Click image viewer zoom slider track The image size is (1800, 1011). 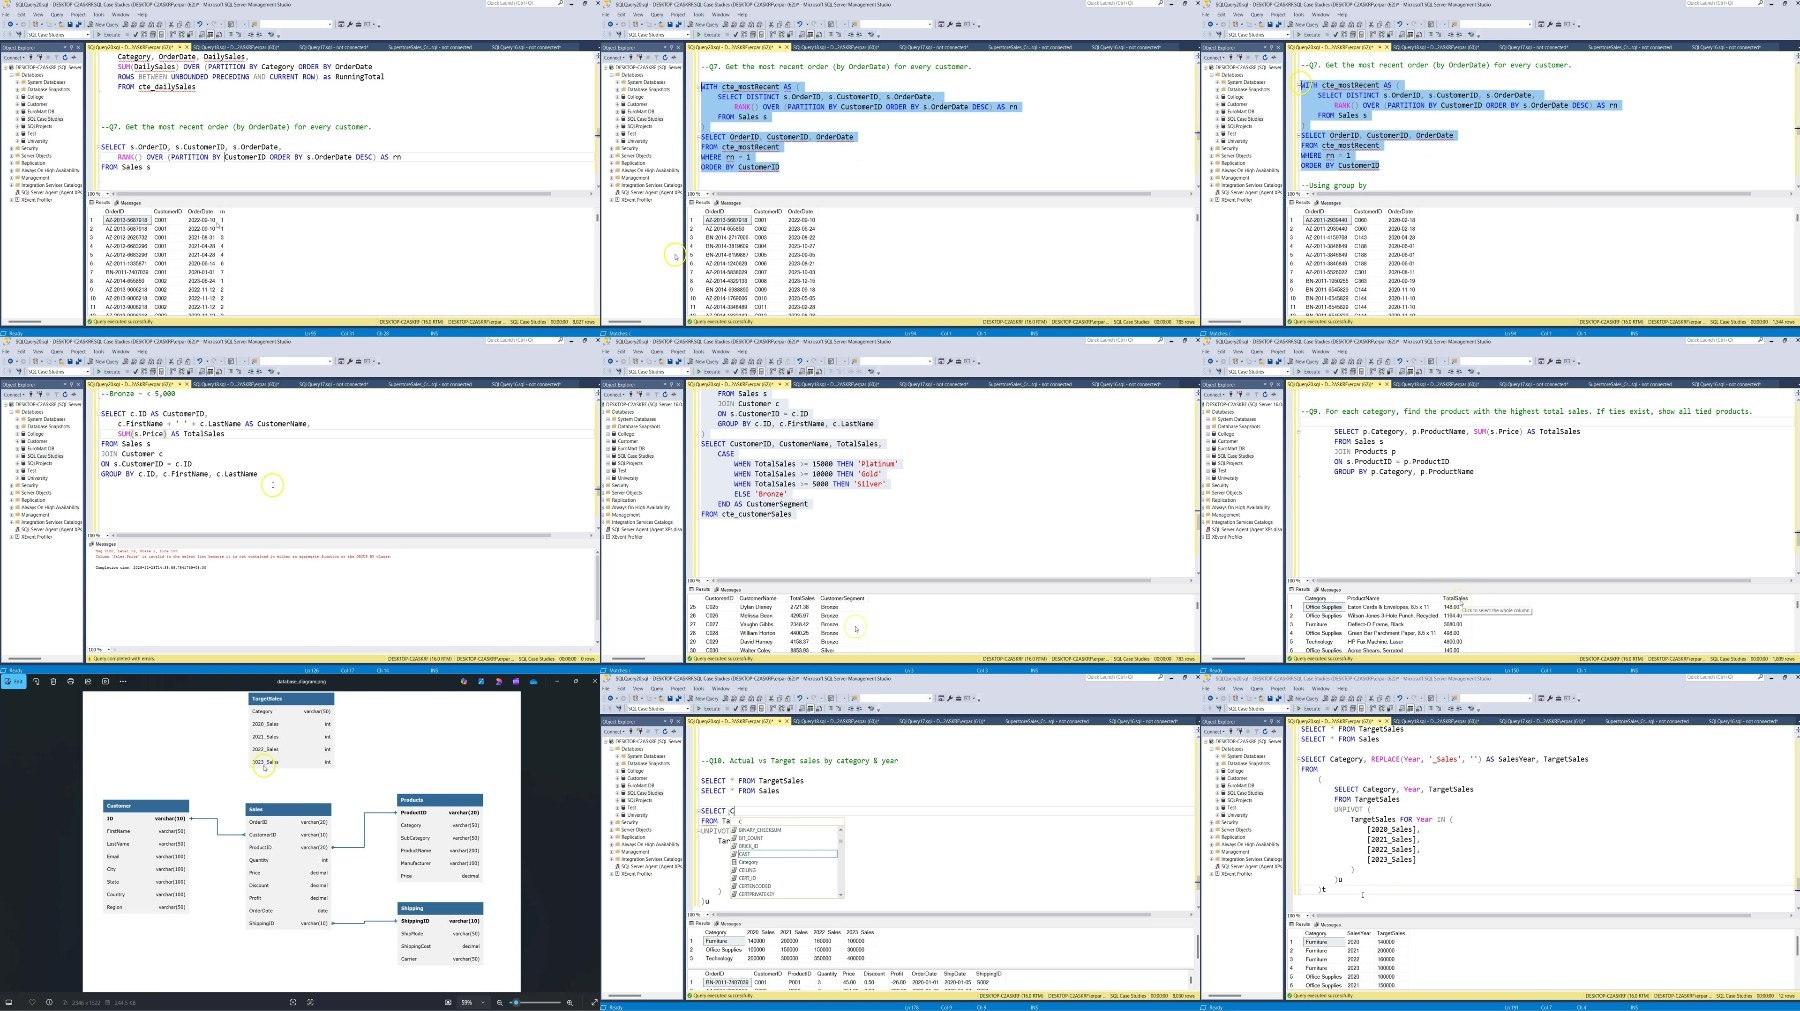pos(535,1002)
